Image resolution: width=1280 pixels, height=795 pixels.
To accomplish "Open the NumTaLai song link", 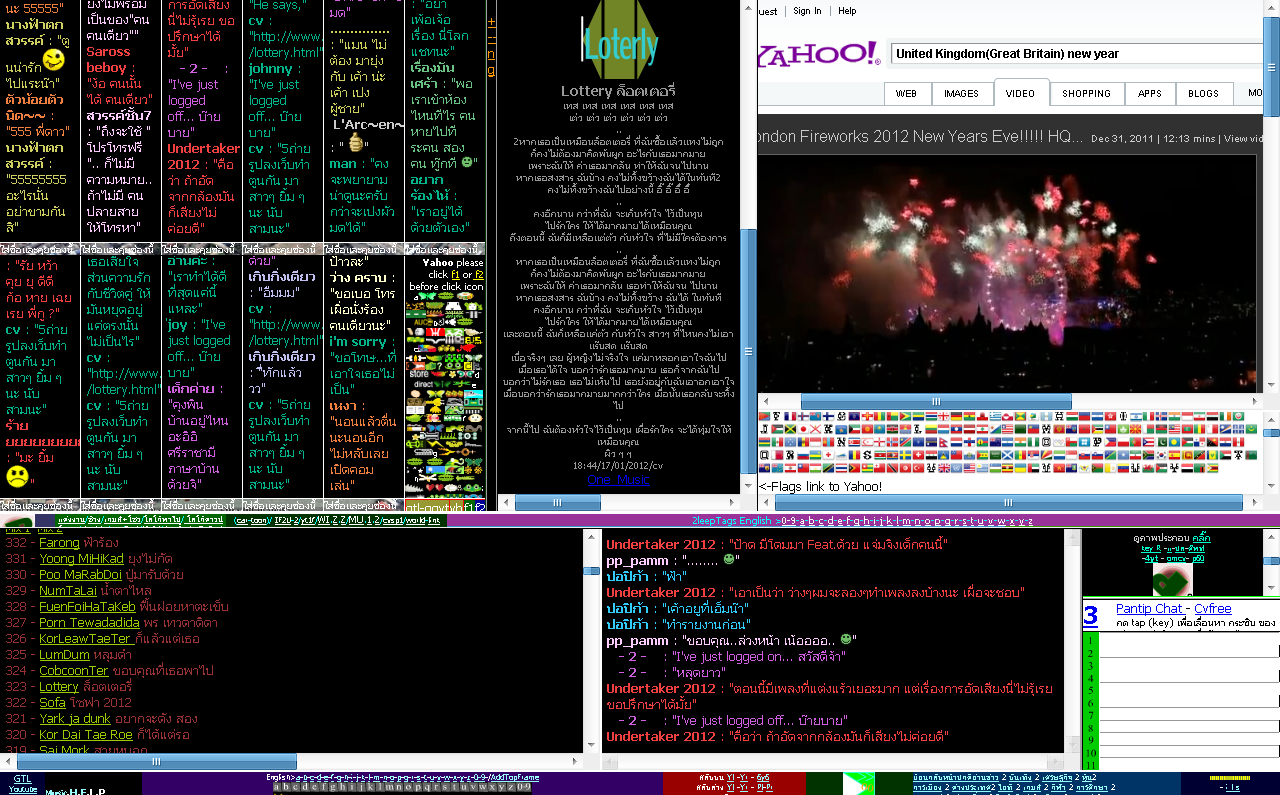I will click(x=67, y=591).
